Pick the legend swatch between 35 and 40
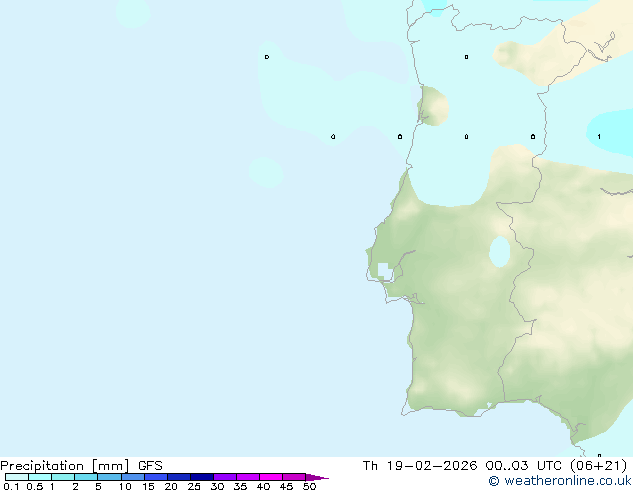The height and width of the screenshot is (490, 634). 248,477
